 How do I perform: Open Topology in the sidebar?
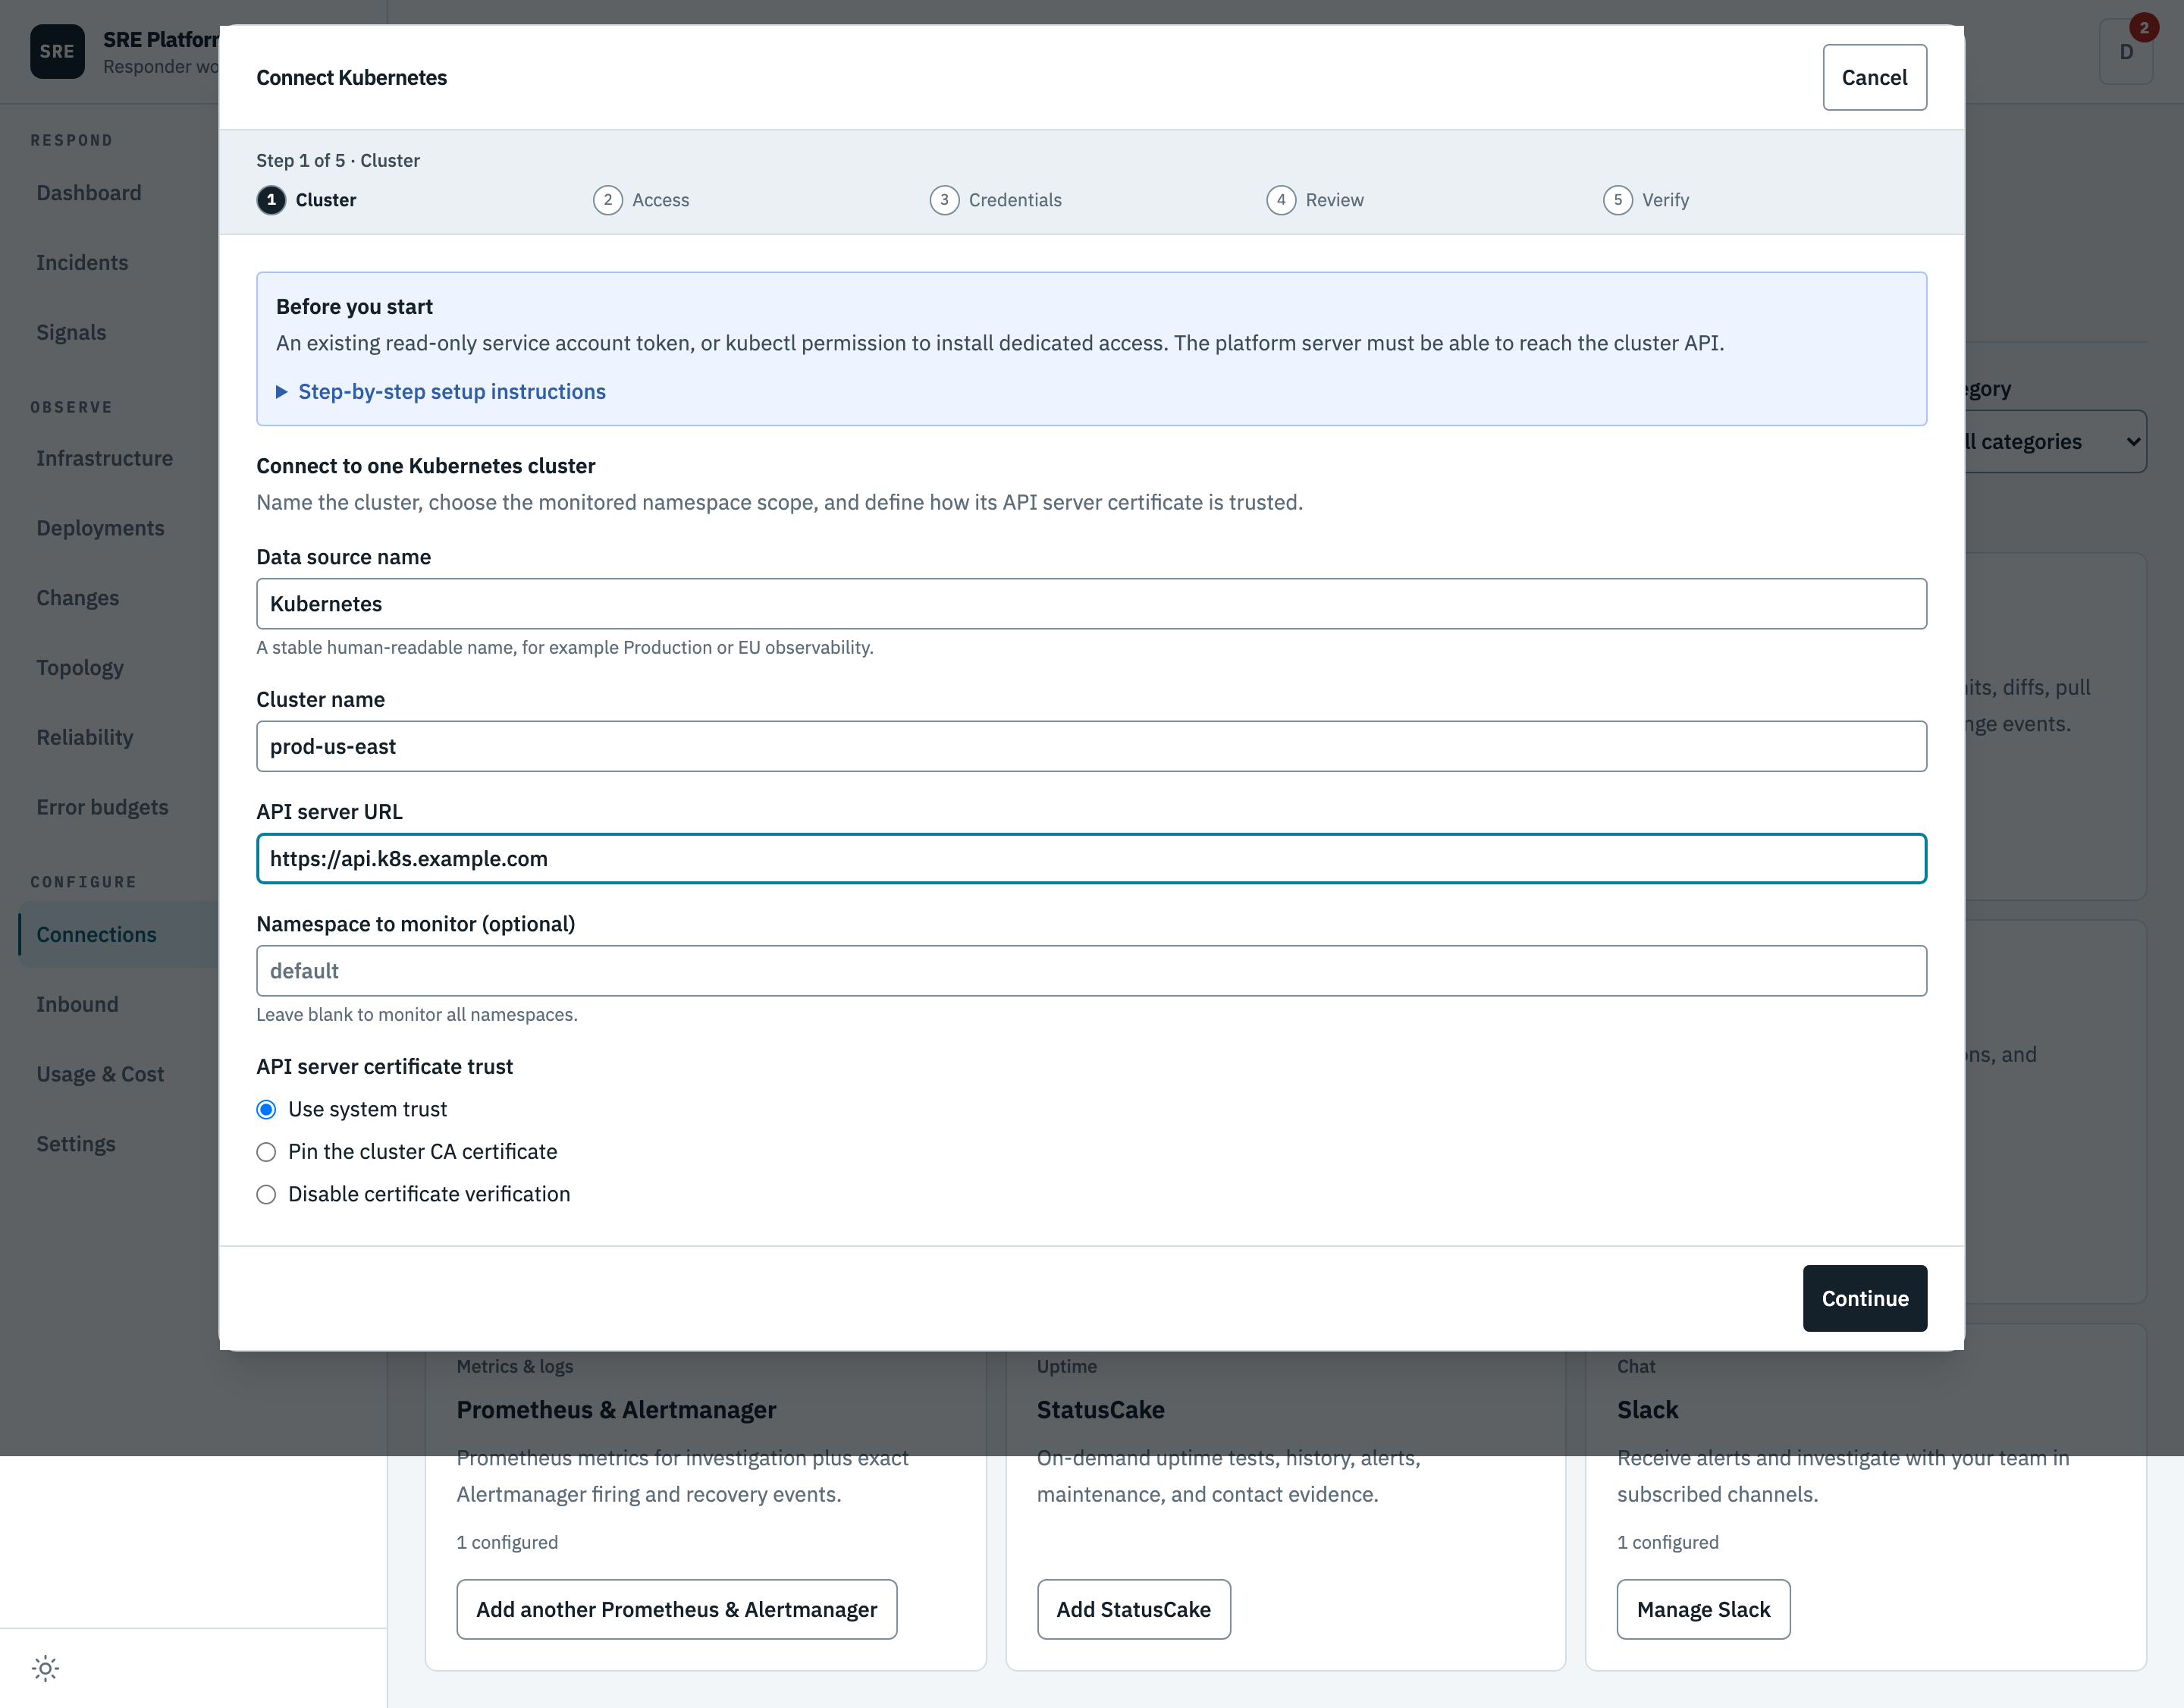pyautogui.click(x=80, y=667)
